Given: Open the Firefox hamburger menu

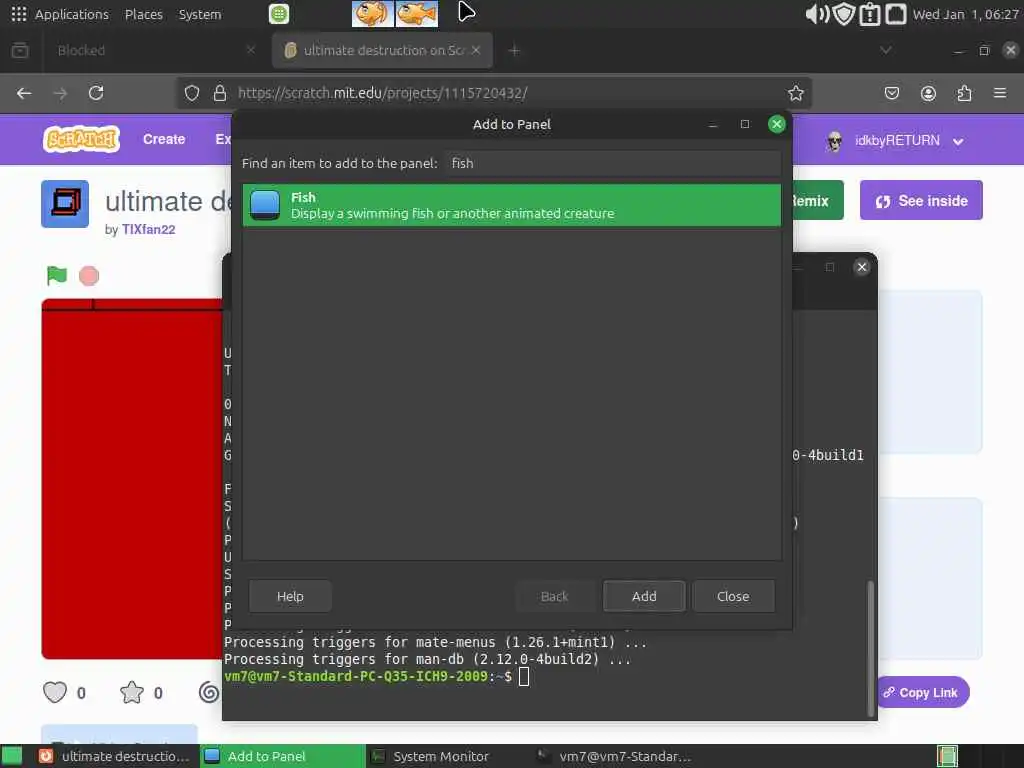Looking at the screenshot, I should coord(1000,93).
